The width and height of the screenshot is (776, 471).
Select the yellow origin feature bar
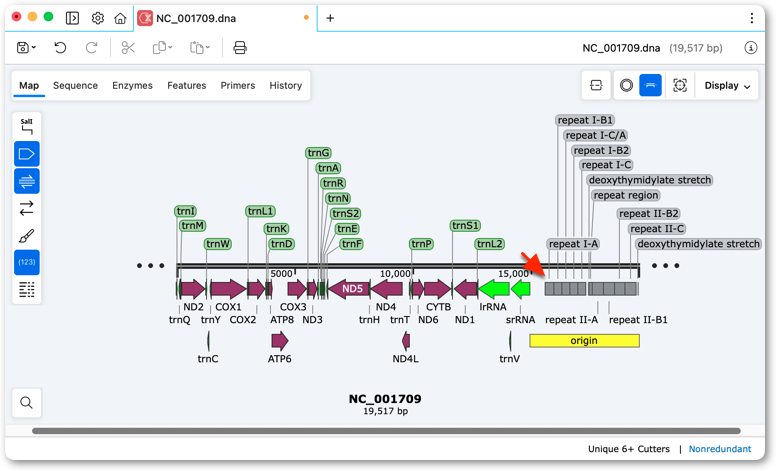(x=584, y=340)
